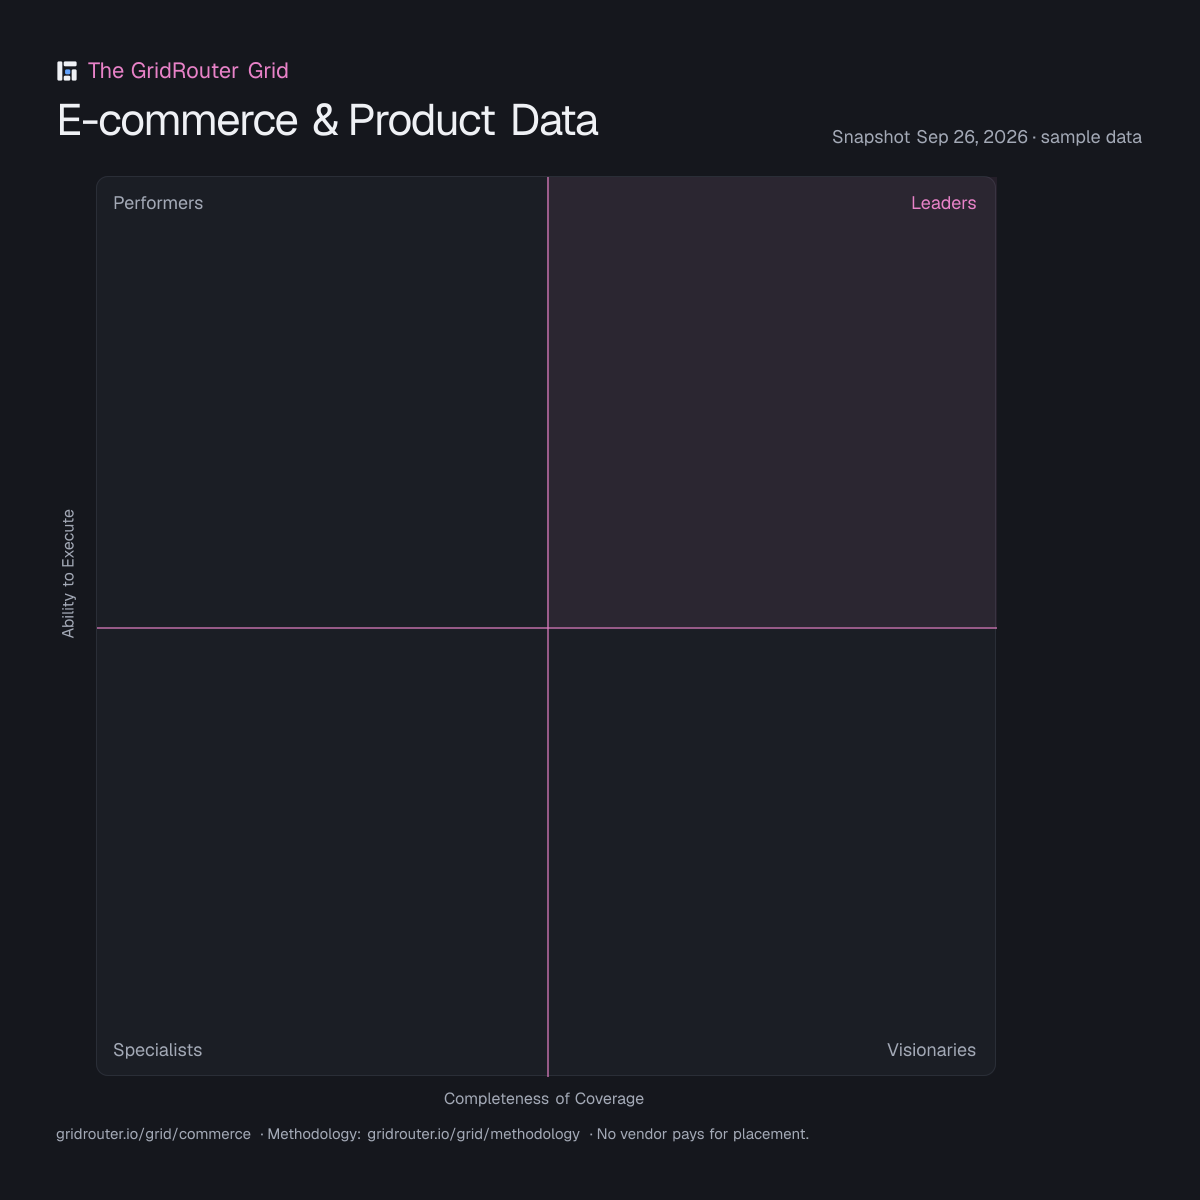
Task: Select the pink Leaders quadrant label
Action: pyautogui.click(x=943, y=203)
